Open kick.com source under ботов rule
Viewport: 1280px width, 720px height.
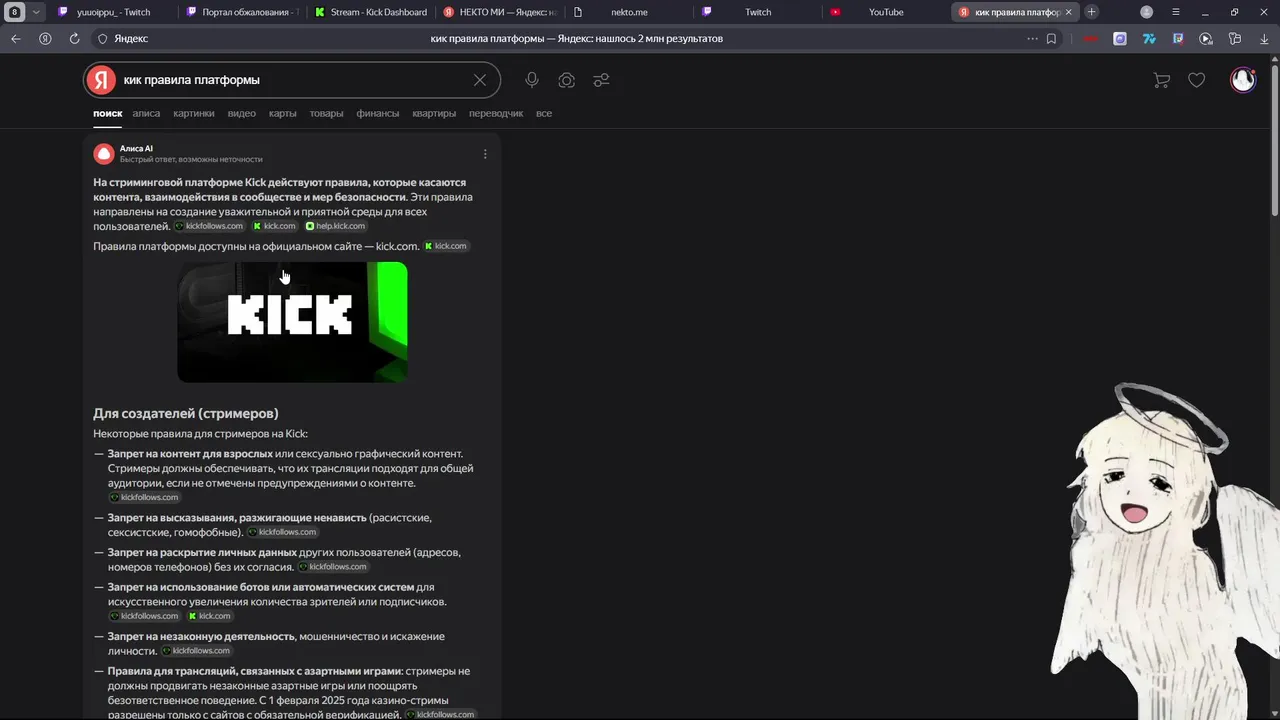point(210,616)
